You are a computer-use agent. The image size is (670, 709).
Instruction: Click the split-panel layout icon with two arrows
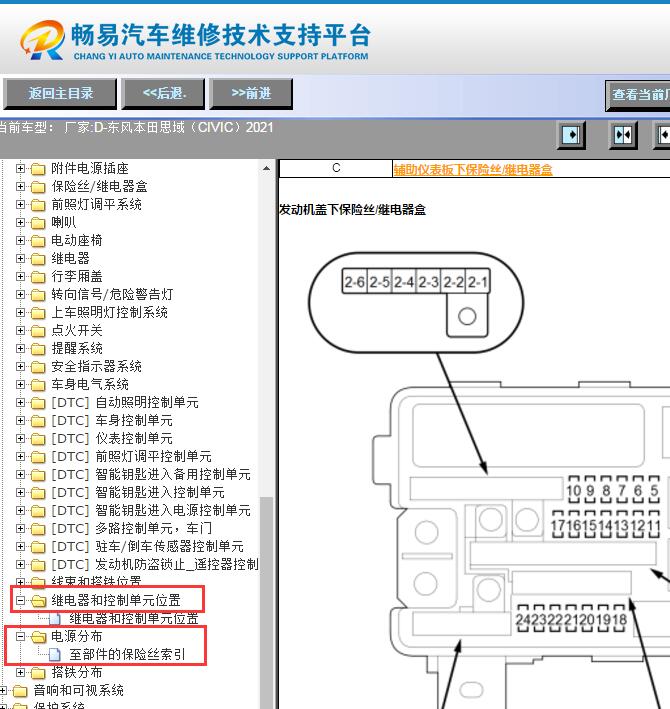[623, 135]
